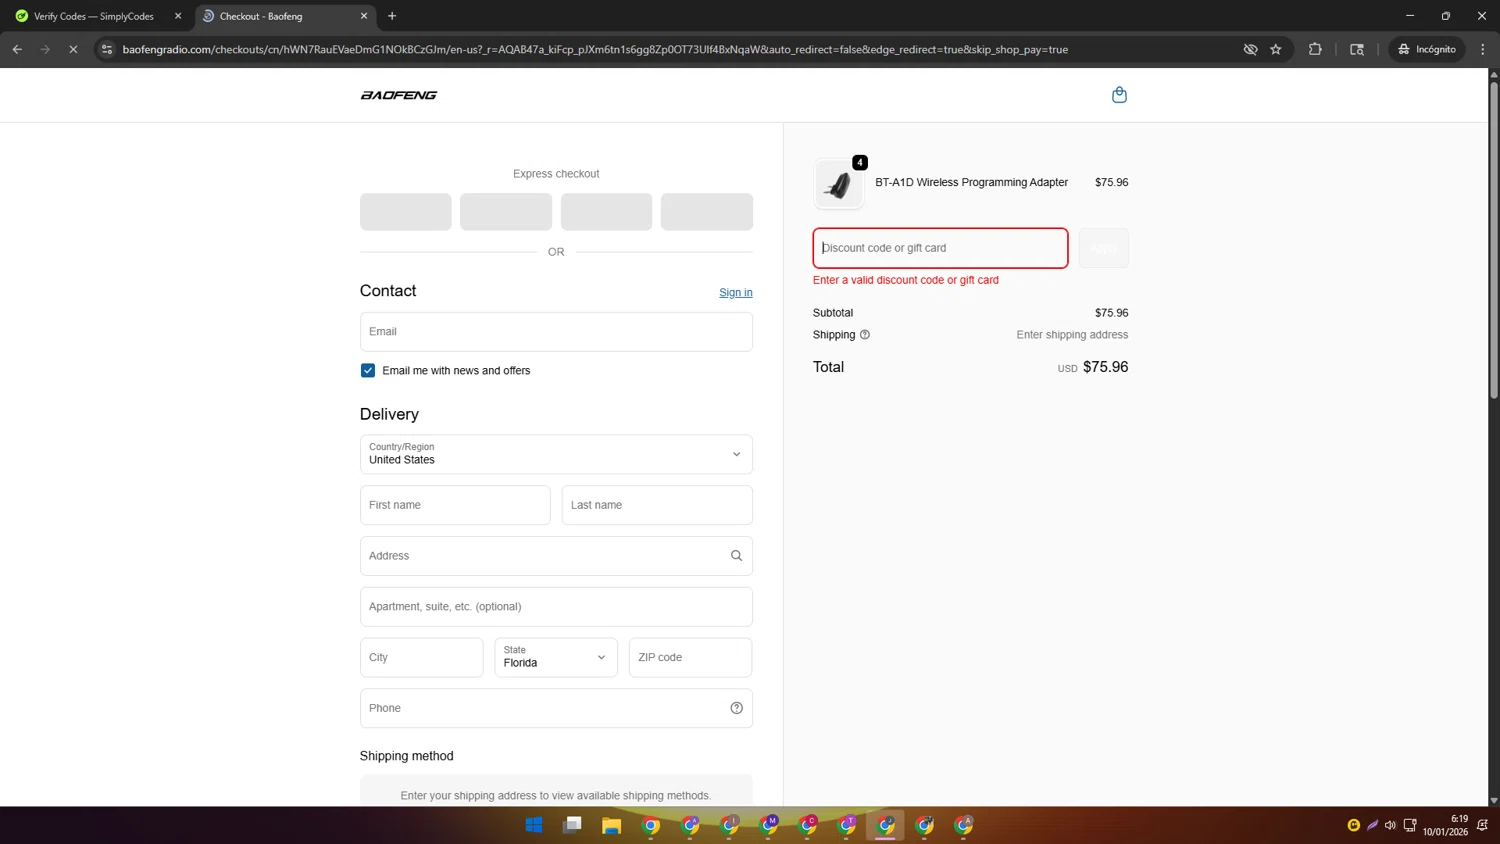Focus the Last name field

(x=657, y=505)
